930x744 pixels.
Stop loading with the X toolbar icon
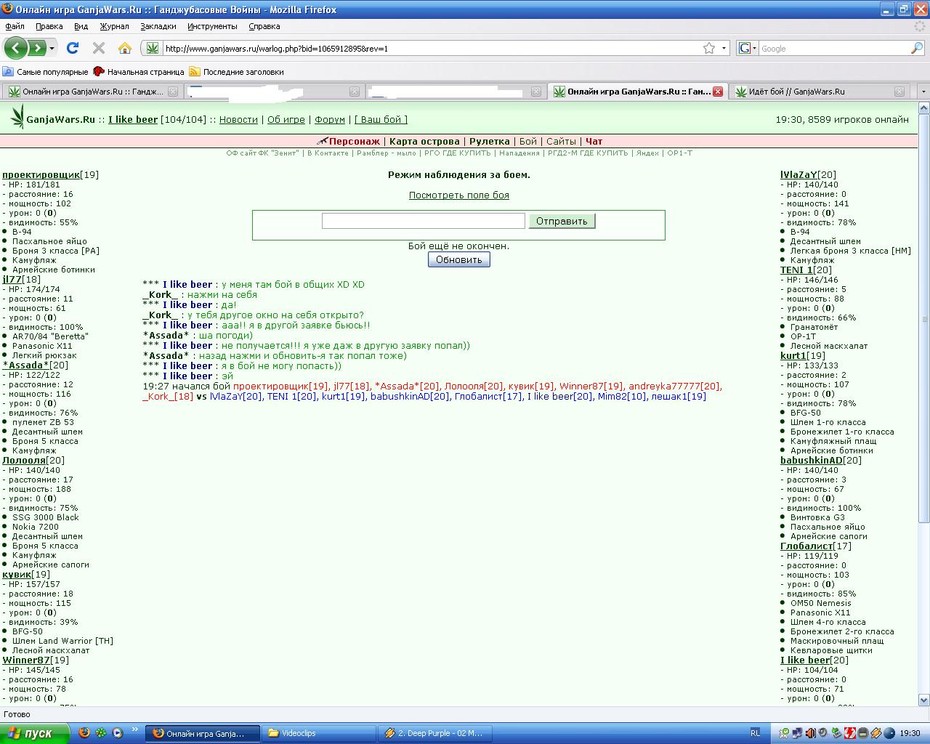(99, 48)
